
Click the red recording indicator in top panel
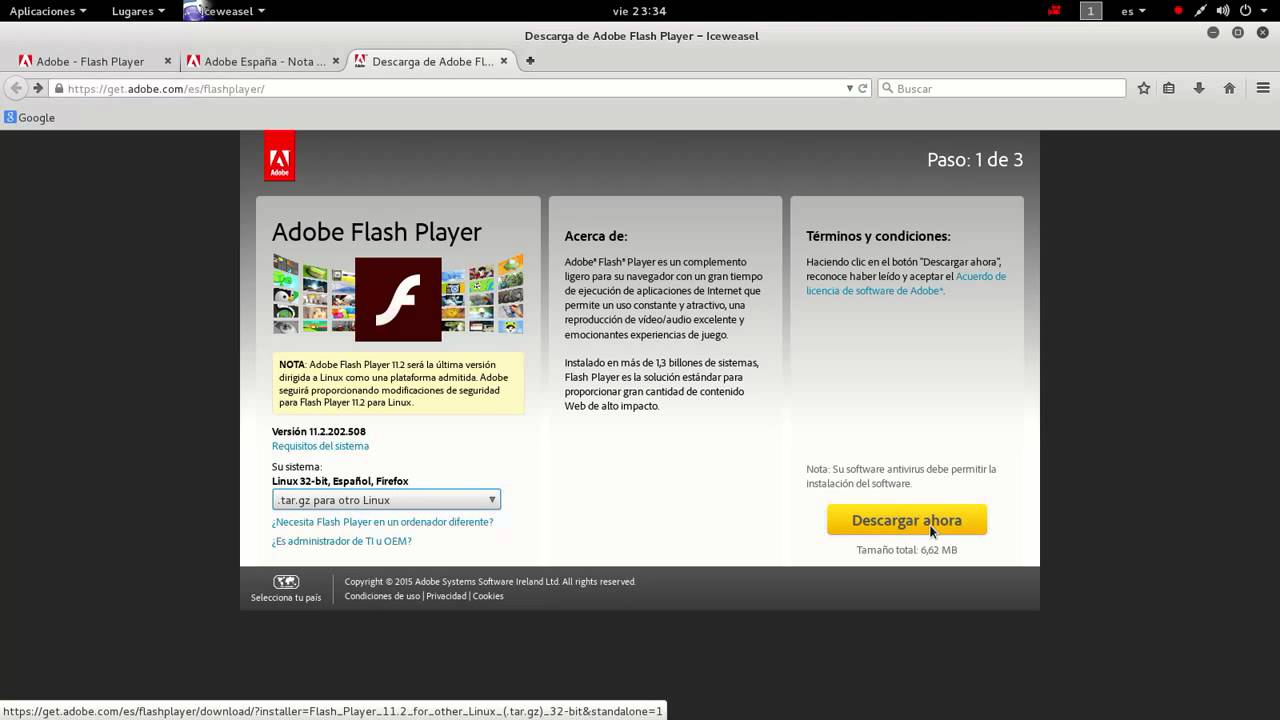tap(1178, 11)
